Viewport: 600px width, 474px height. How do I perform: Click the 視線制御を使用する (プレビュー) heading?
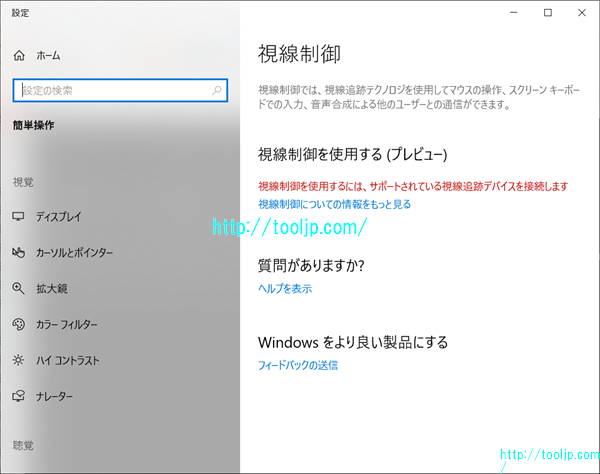(x=352, y=155)
